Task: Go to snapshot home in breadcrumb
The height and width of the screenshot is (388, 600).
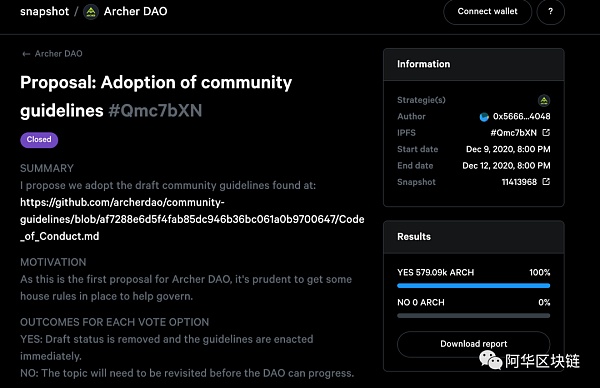Action: tap(44, 11)
